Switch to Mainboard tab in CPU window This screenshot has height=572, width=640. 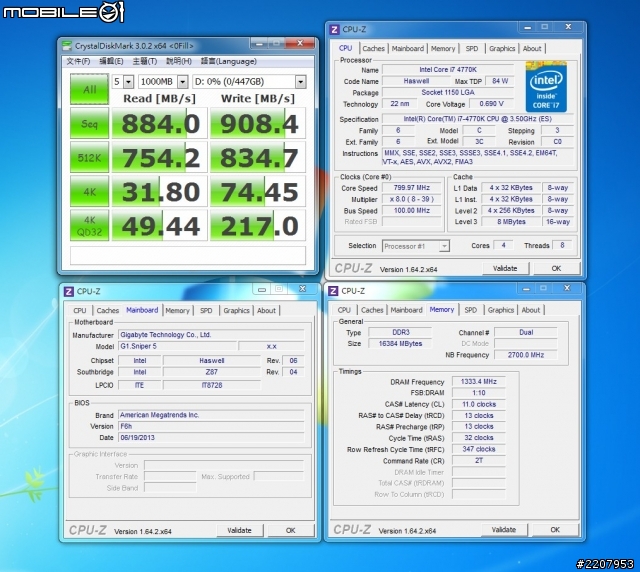coord(408,49)
